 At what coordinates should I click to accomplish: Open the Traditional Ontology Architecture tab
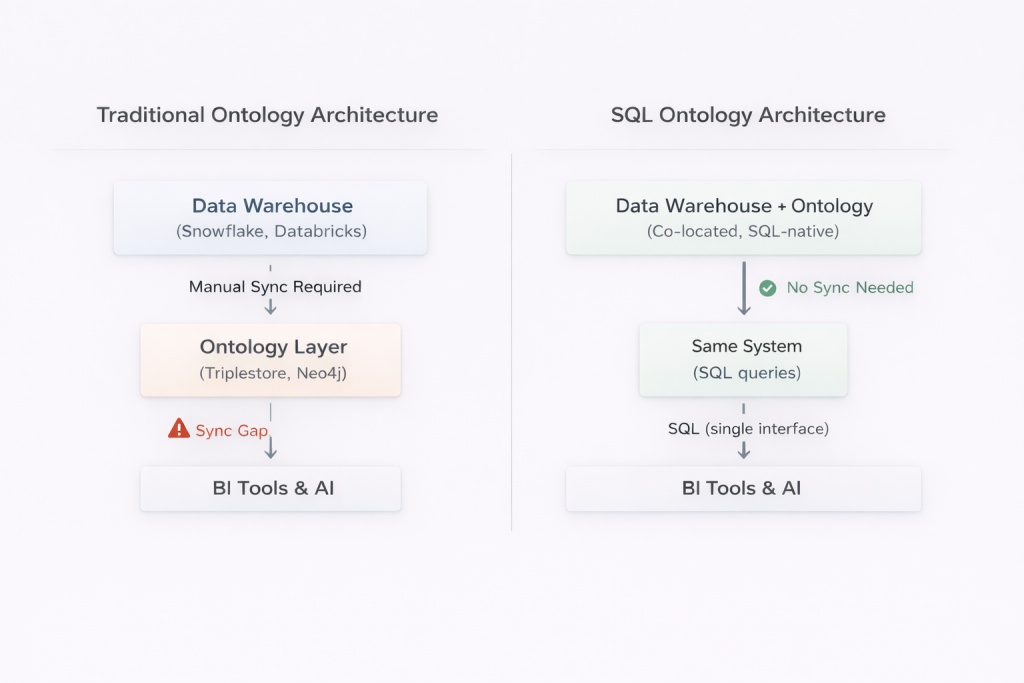pos(267,115)
